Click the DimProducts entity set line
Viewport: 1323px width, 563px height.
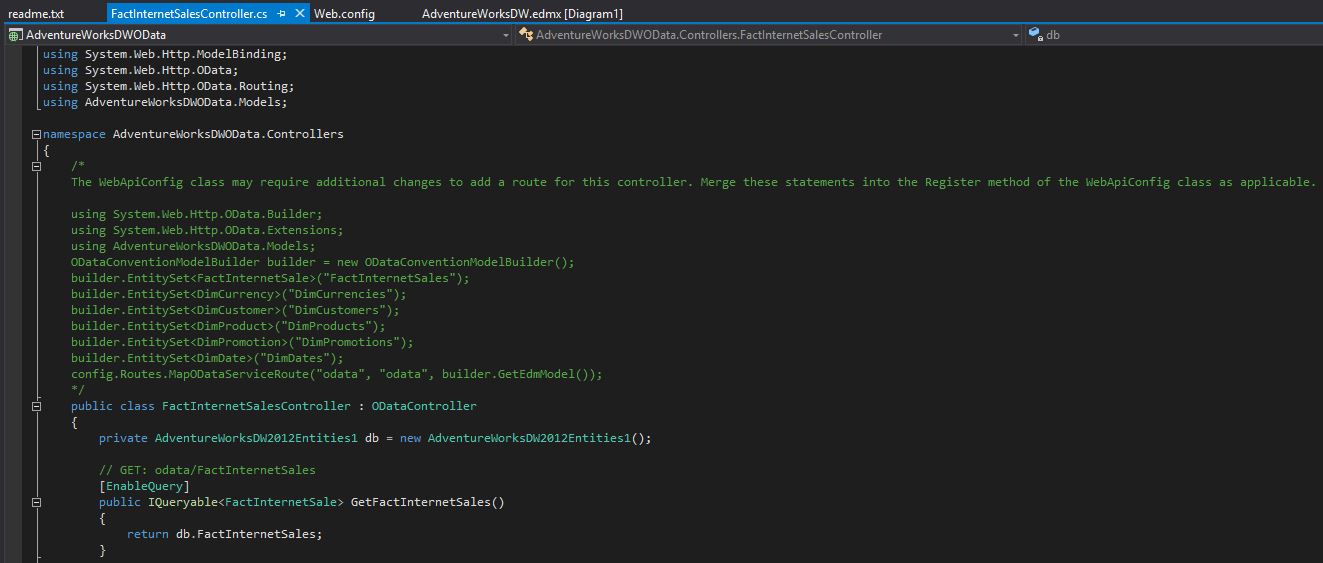point(228,326)
